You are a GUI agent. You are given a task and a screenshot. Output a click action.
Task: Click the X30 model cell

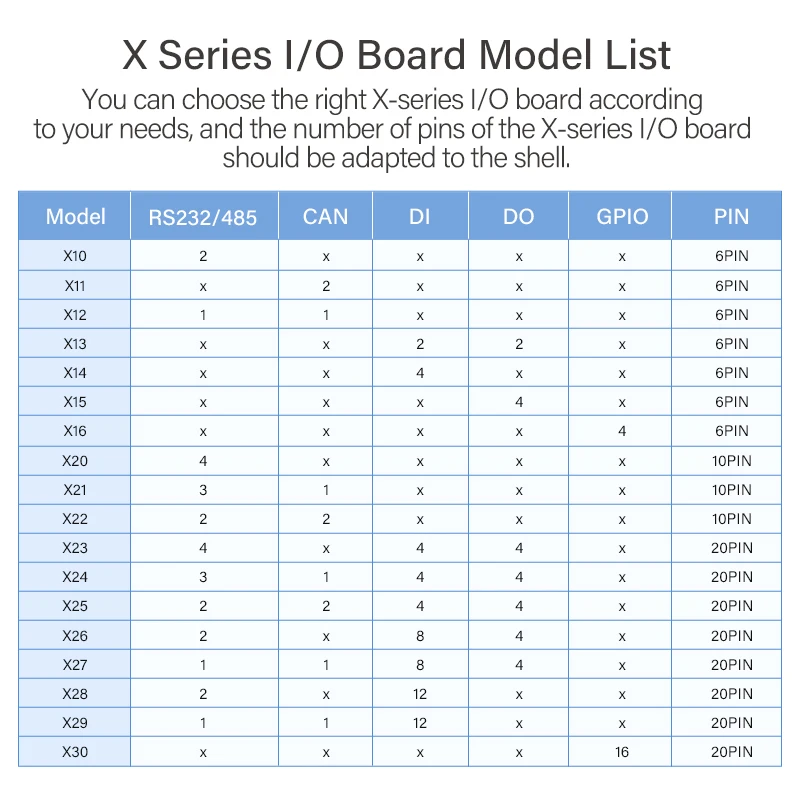click(75, 752)
